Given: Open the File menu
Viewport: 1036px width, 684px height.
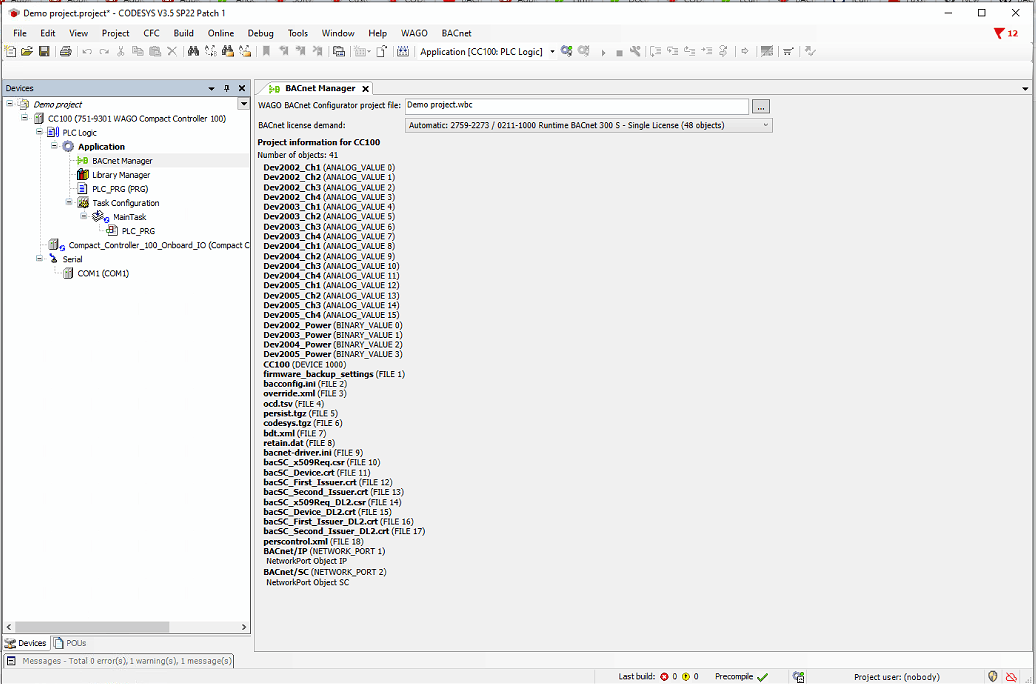Looking at the screenshot, I should [20, 33].
